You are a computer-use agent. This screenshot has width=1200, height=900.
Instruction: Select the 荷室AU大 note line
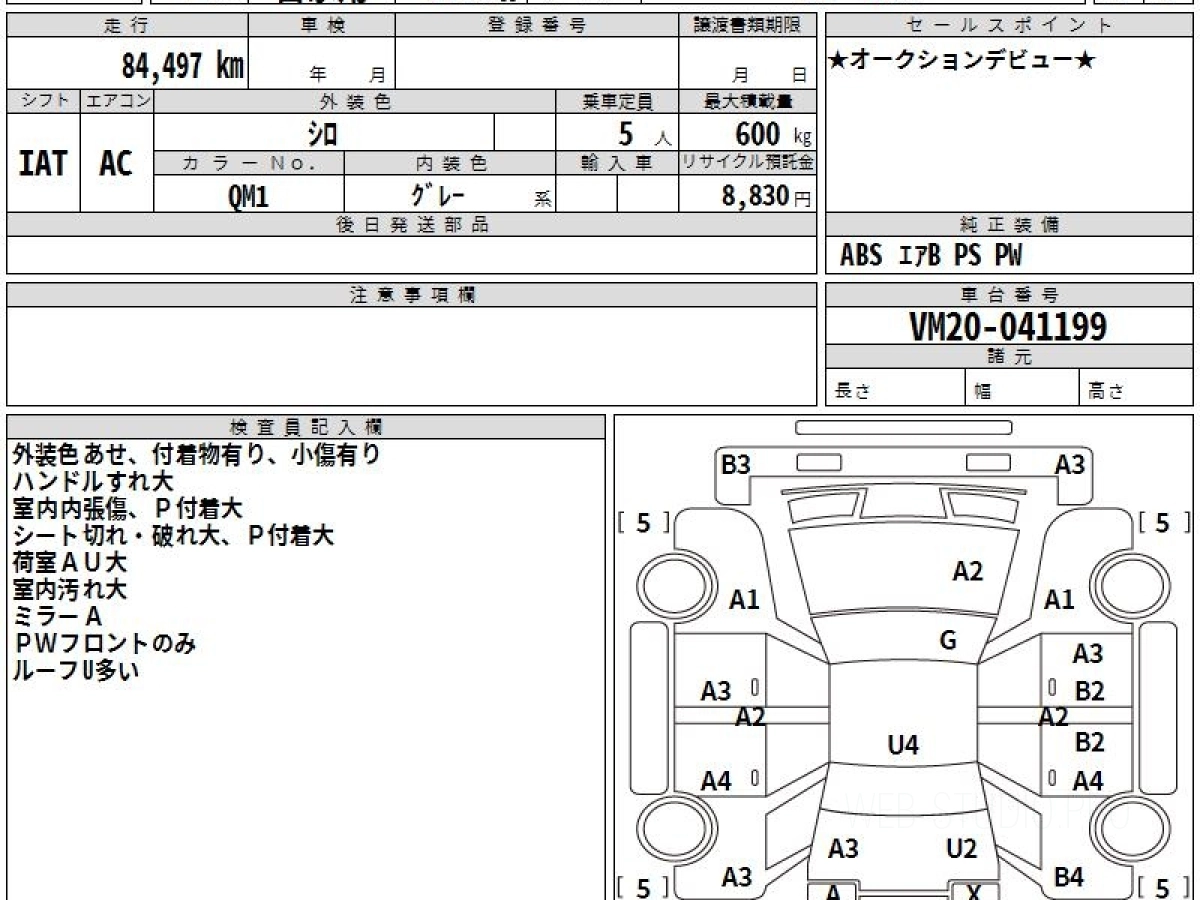pyautogui.click(x=70, y=563)
